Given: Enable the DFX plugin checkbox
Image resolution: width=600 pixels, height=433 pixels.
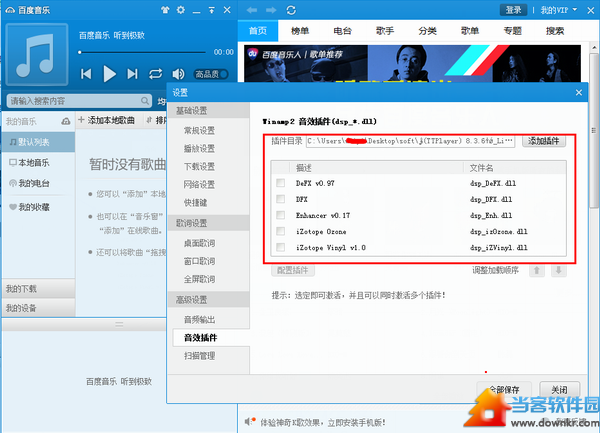Looking at the screenshot, I should pos(280,199).
